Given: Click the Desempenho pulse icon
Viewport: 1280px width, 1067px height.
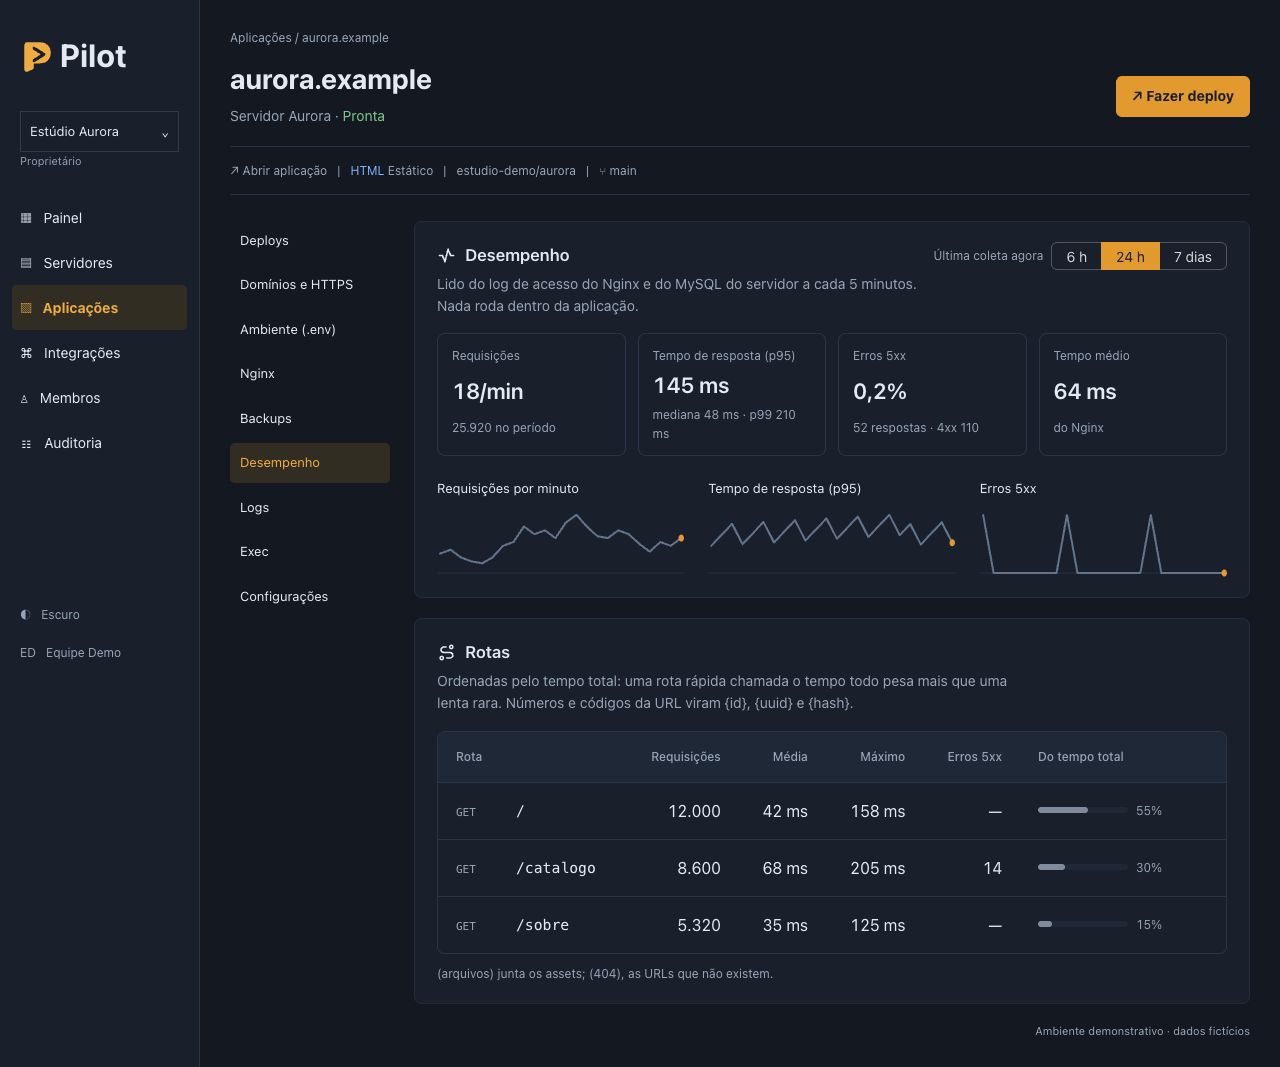Looking at the screenshot, I should point(446,255).
